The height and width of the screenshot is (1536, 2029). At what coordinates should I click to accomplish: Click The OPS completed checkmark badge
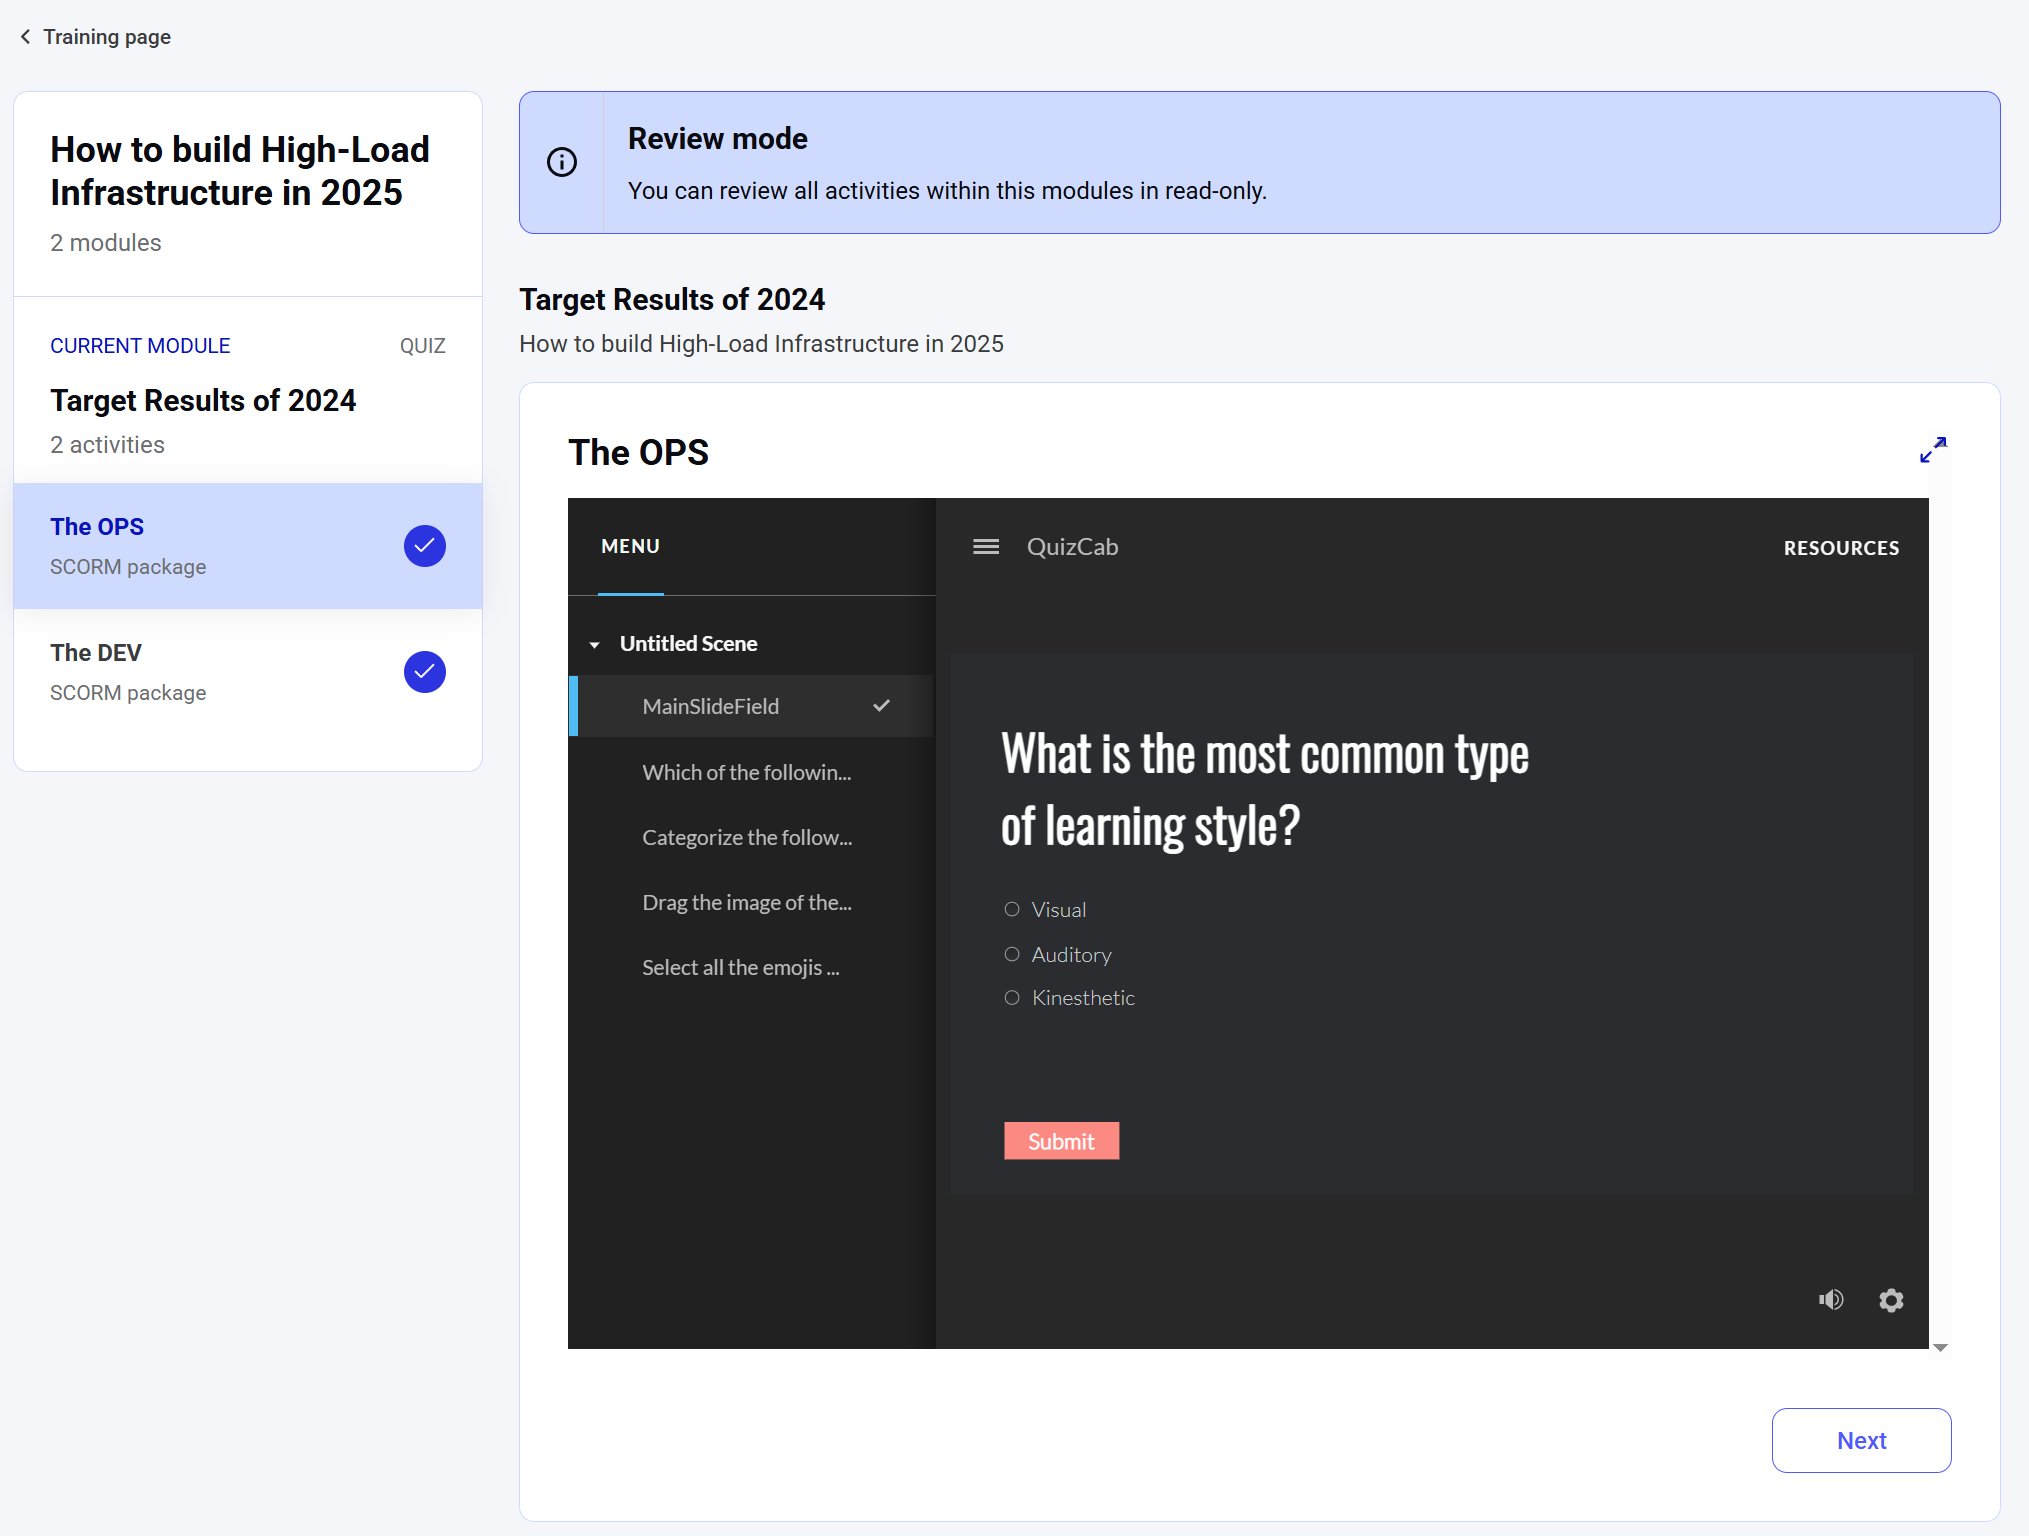pos(425,546)
